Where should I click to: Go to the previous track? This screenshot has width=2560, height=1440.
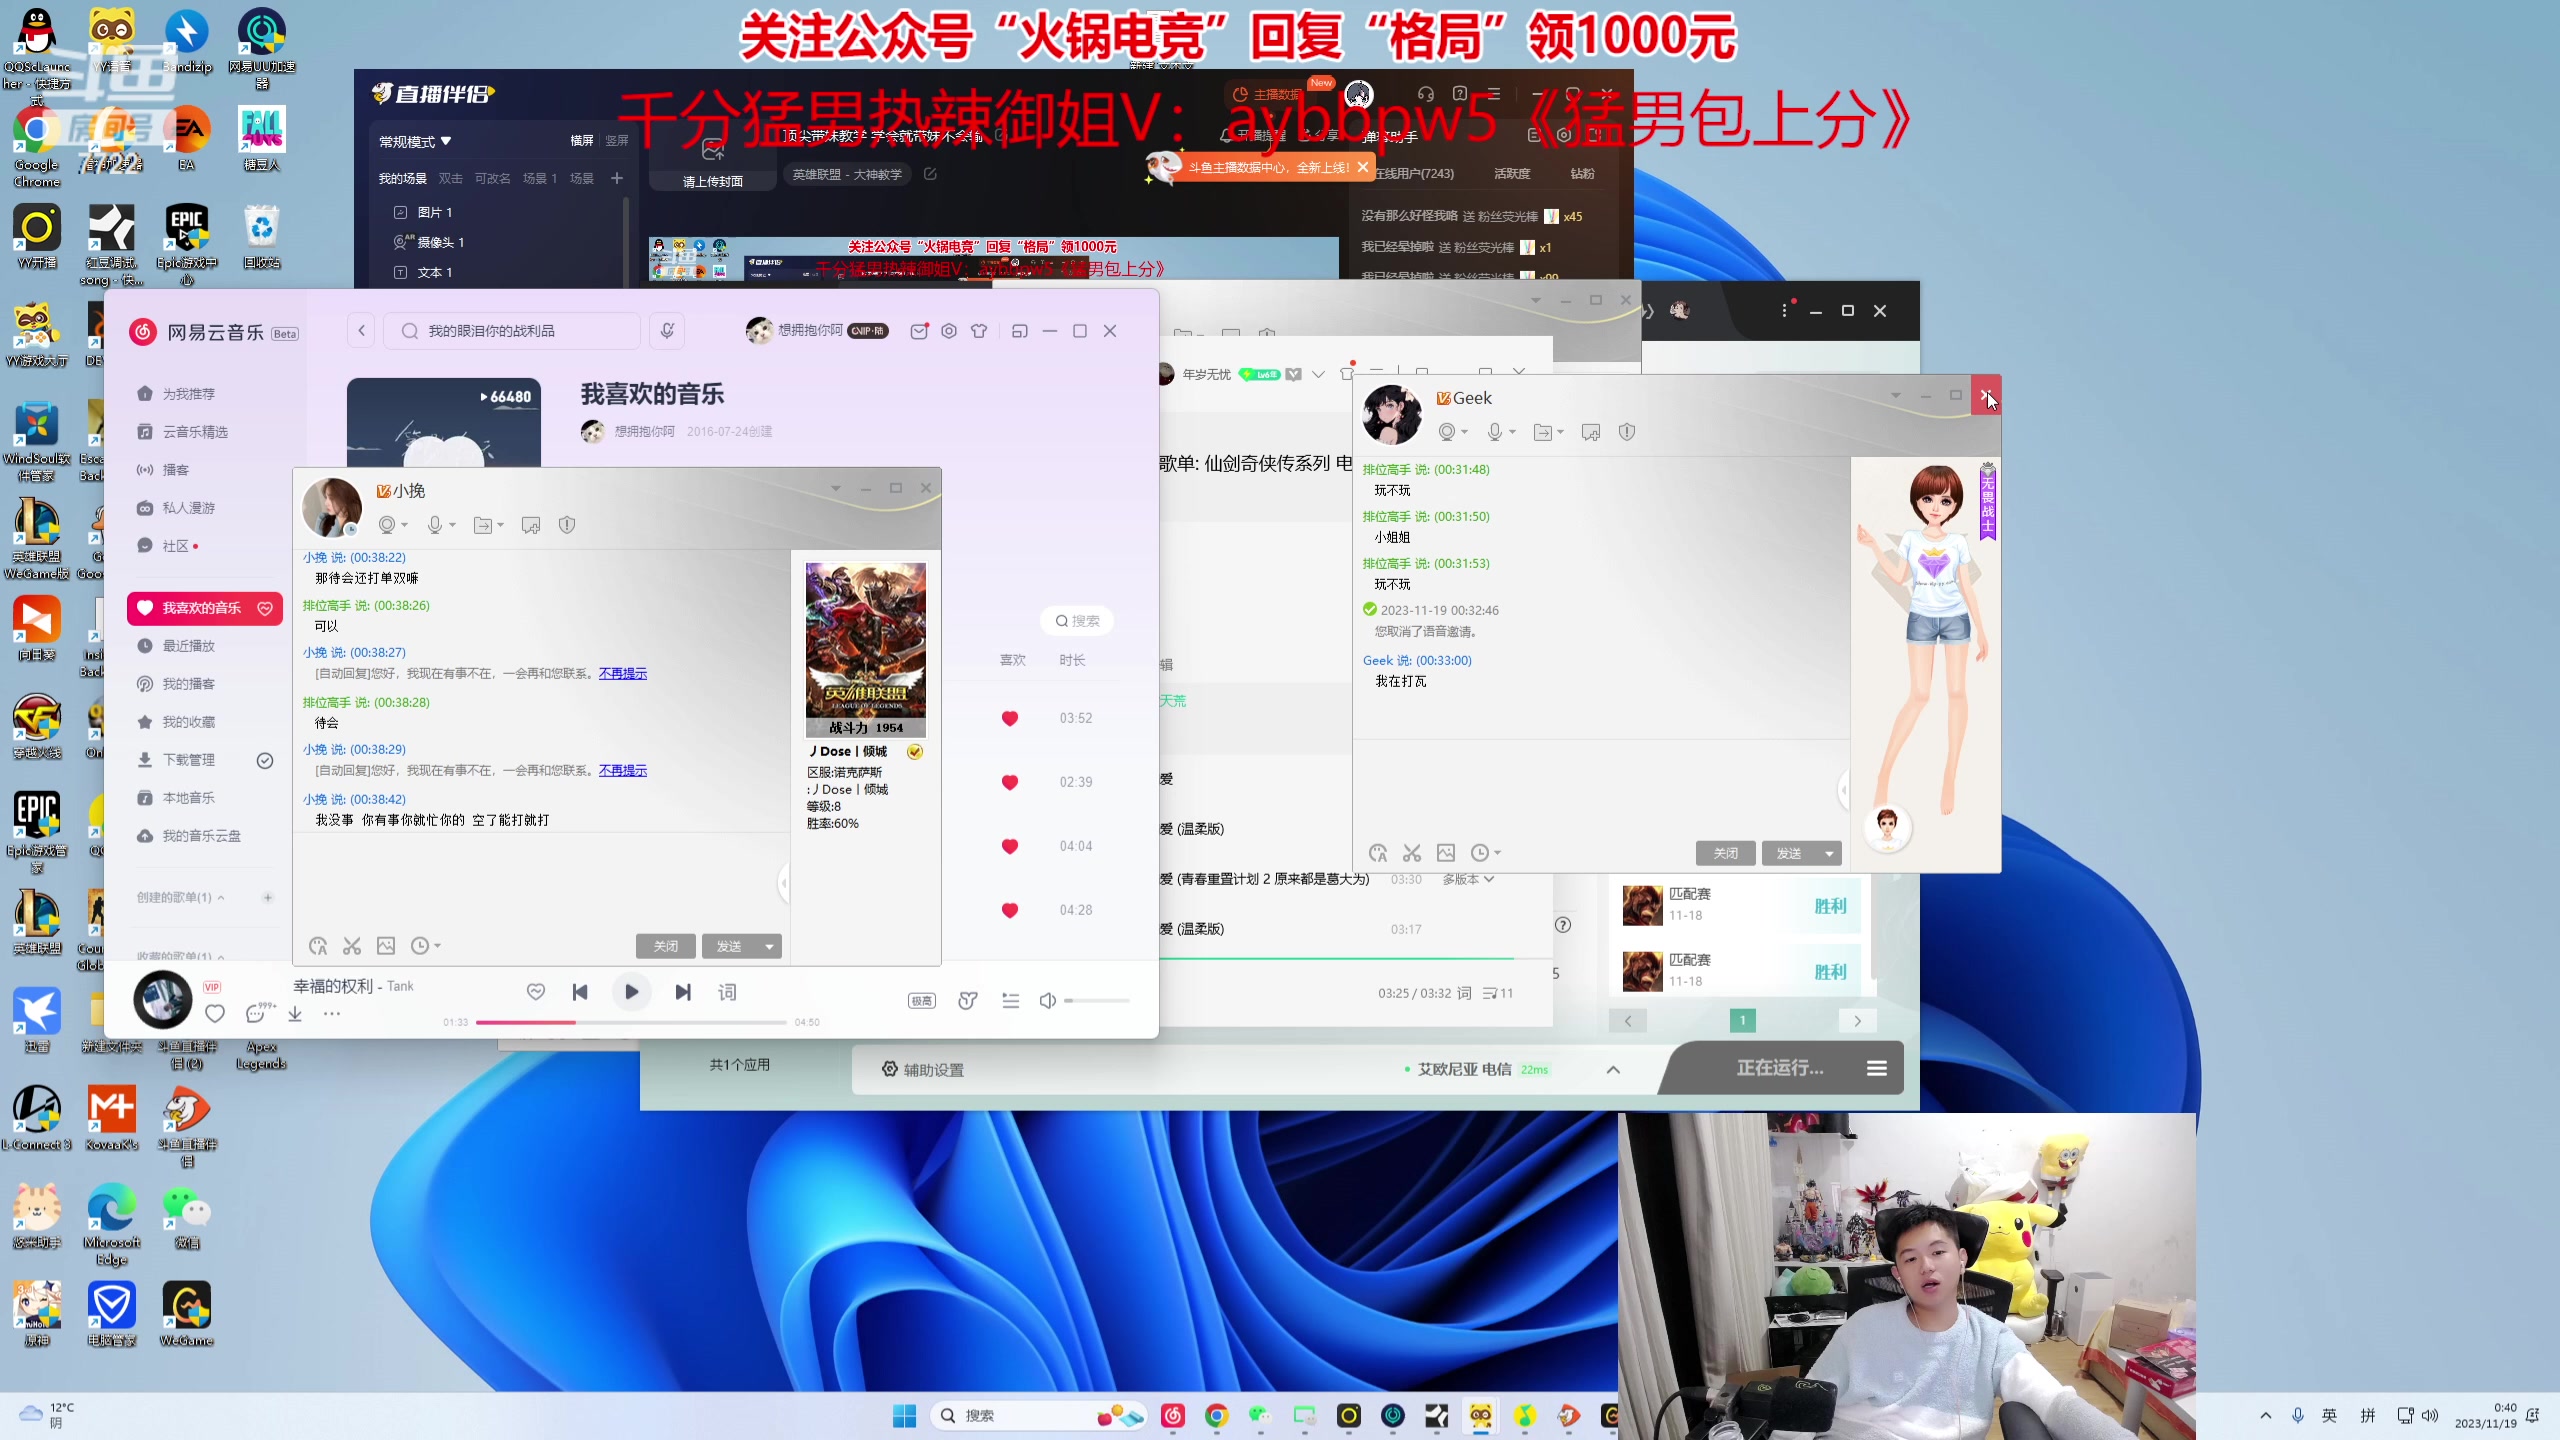[580, 992]
